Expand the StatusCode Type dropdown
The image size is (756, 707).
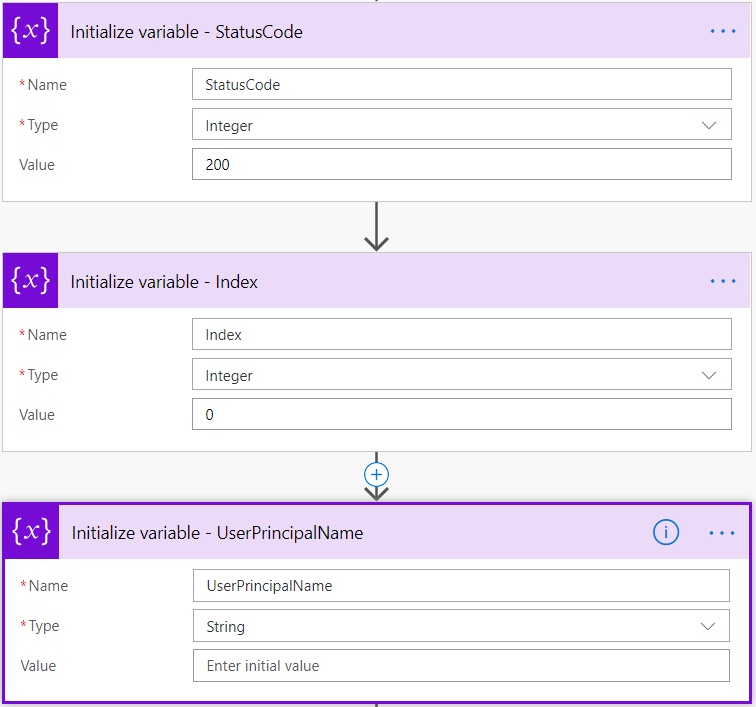coord(709,125)
